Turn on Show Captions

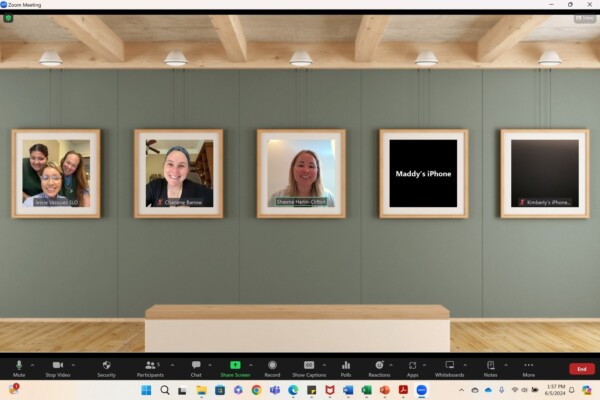pyautogui.click(x=309, y=366)
